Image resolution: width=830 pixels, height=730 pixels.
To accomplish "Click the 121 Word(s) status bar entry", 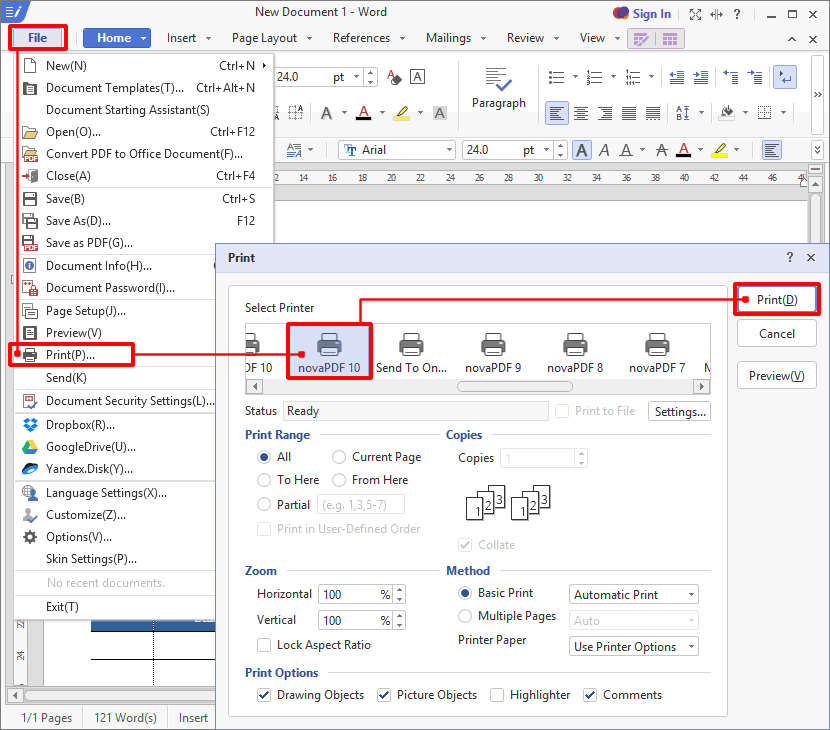I will (x=125, y=717).
